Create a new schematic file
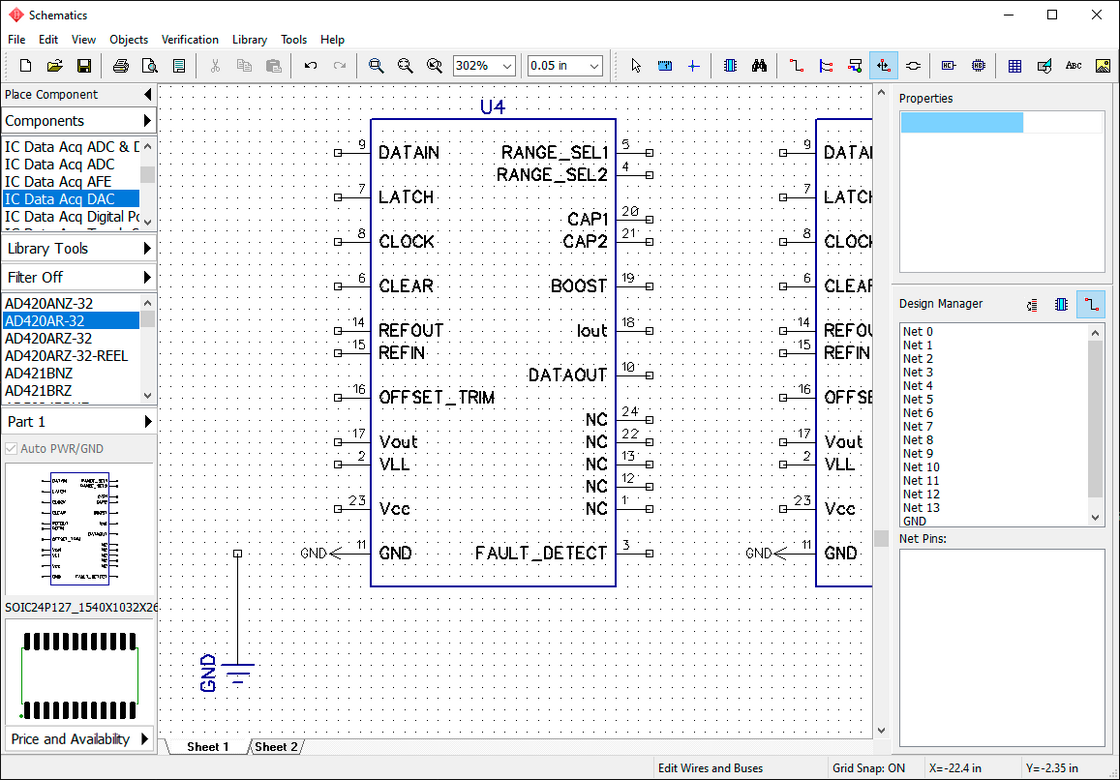The height and width of the screenshot is (780, 1120). coord(26,66)
